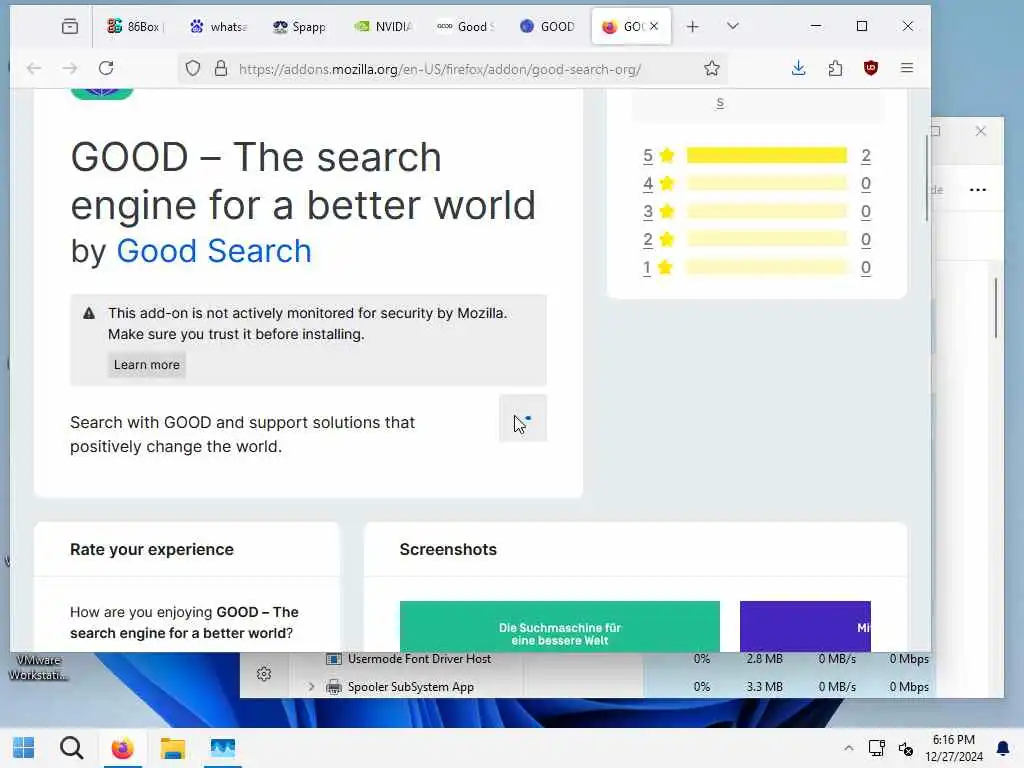Screen dimensions: 1024x768
Task: Click the 5-star review count 2
Action: [x=866, y=155]
